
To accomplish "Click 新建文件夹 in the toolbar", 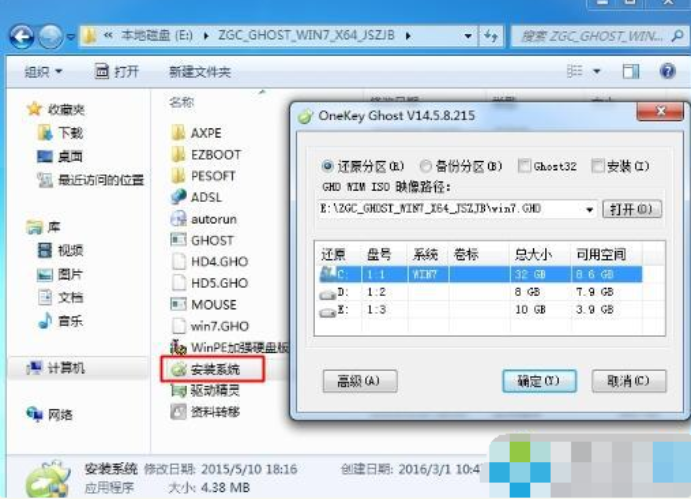I will [200, 71].
